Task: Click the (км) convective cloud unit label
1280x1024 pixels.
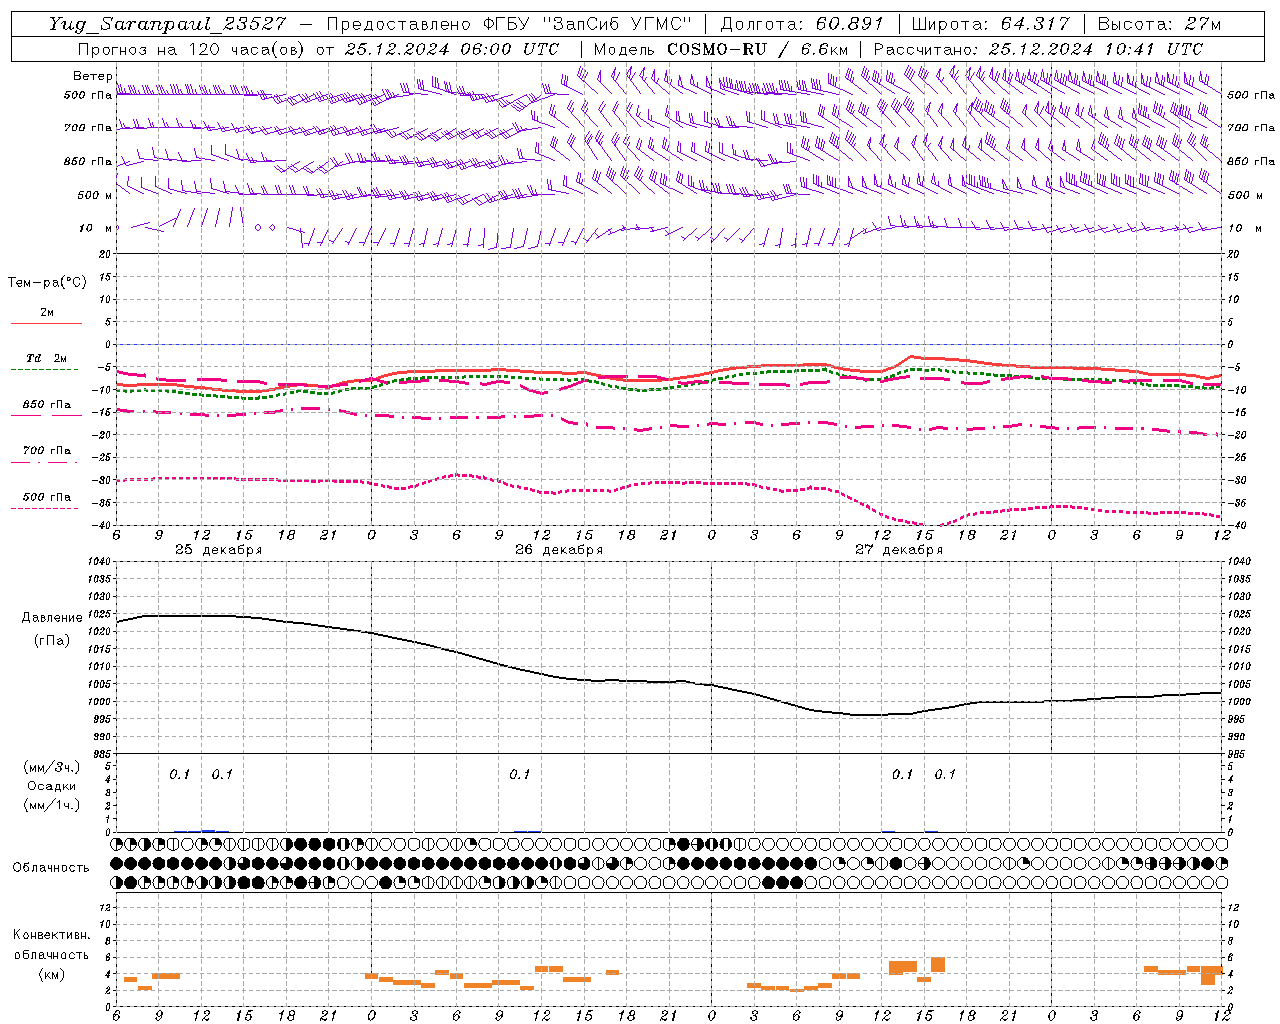Action: click(51, 974)
